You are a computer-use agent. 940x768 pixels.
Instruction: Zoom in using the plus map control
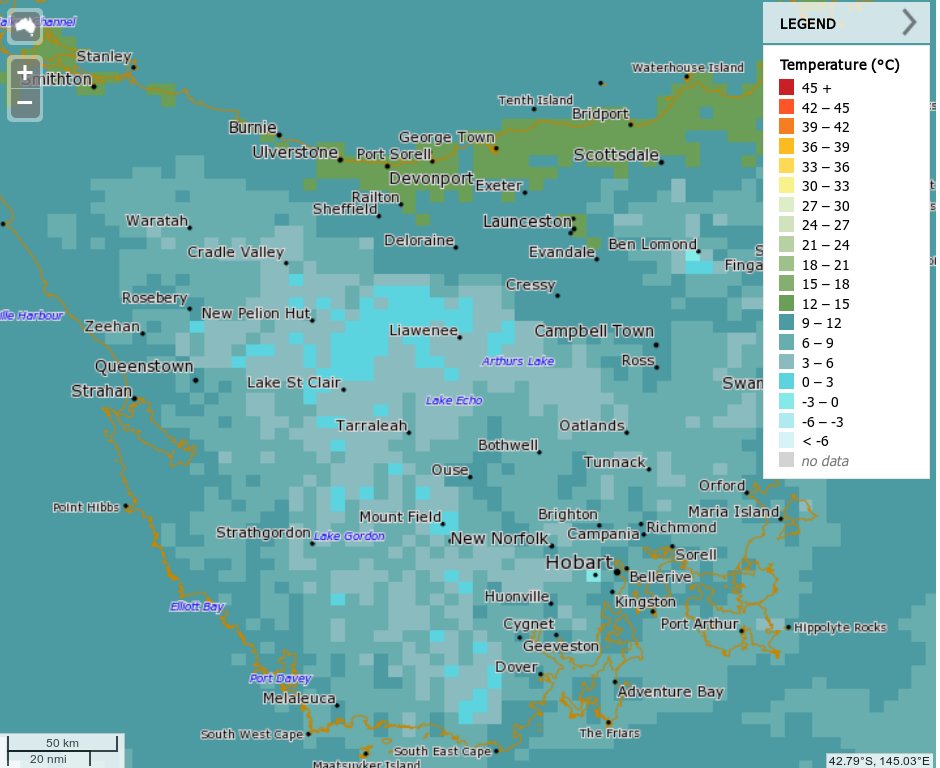23,72
